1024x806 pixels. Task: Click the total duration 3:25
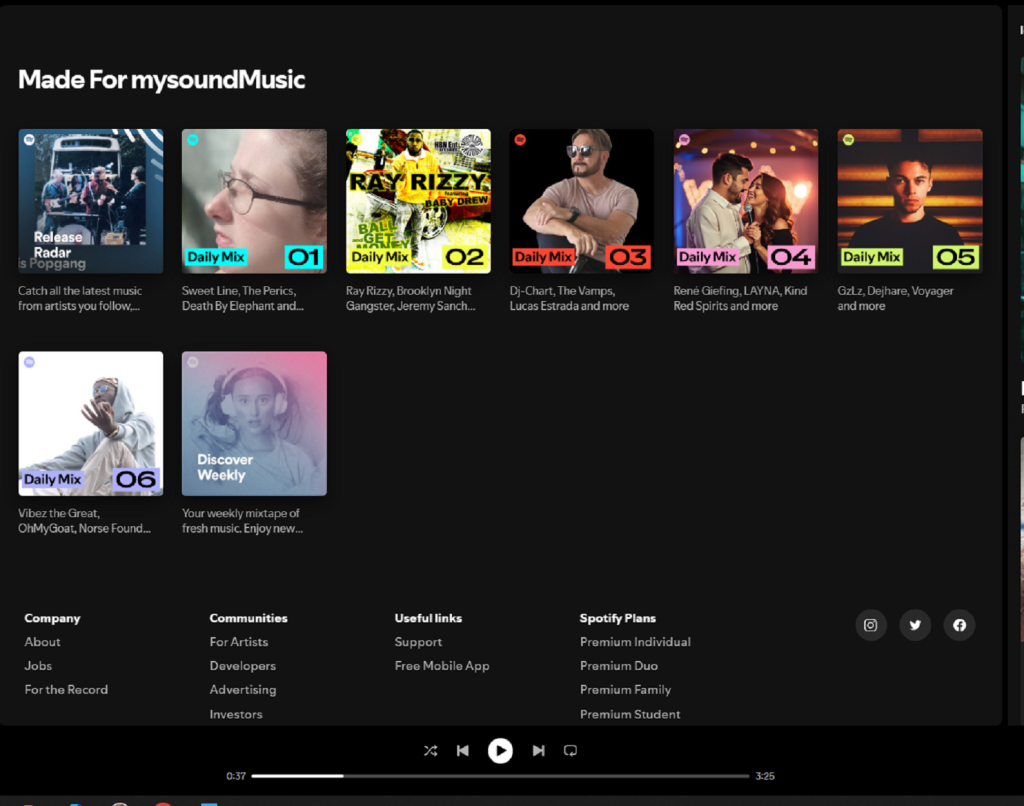pyautogui.click(x=765, y=776)
